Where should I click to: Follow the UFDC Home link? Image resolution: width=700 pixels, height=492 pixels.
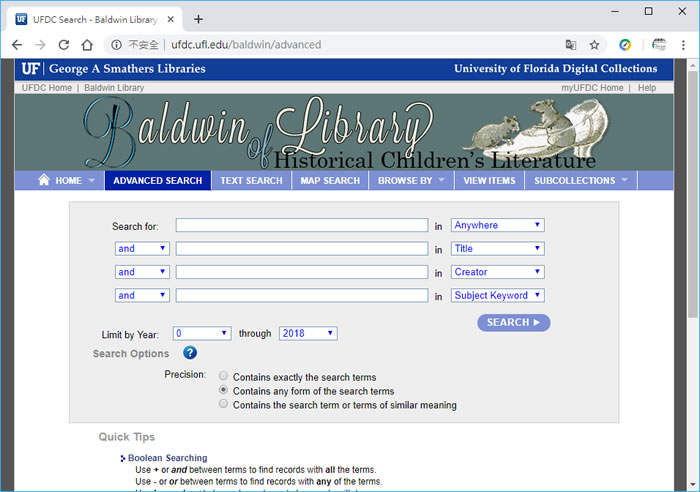(x=46, y=88)
